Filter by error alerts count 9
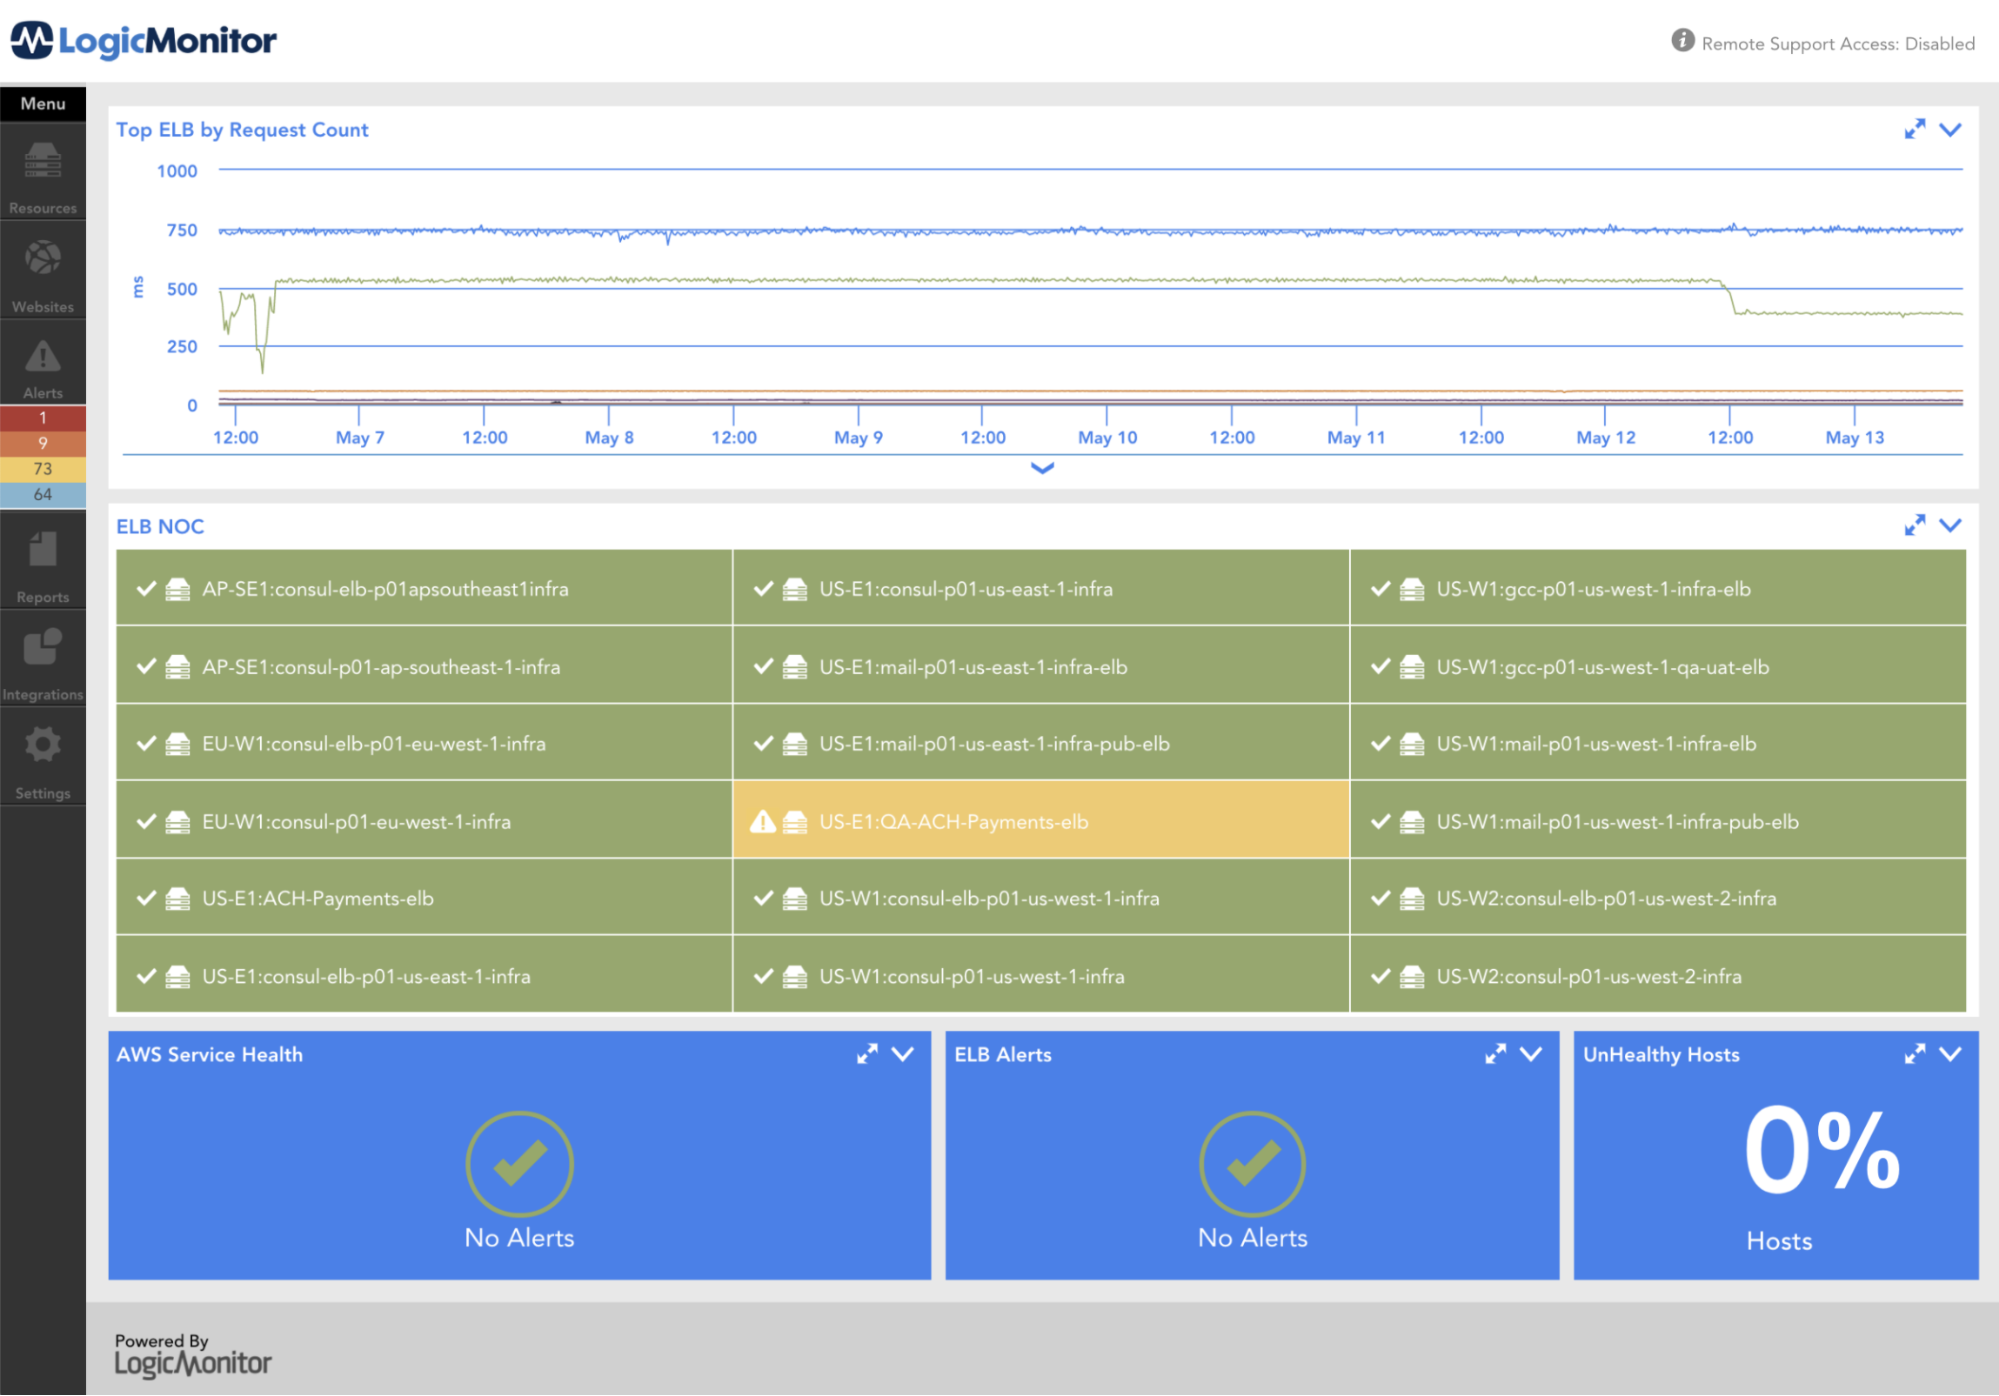 [43, 443]
